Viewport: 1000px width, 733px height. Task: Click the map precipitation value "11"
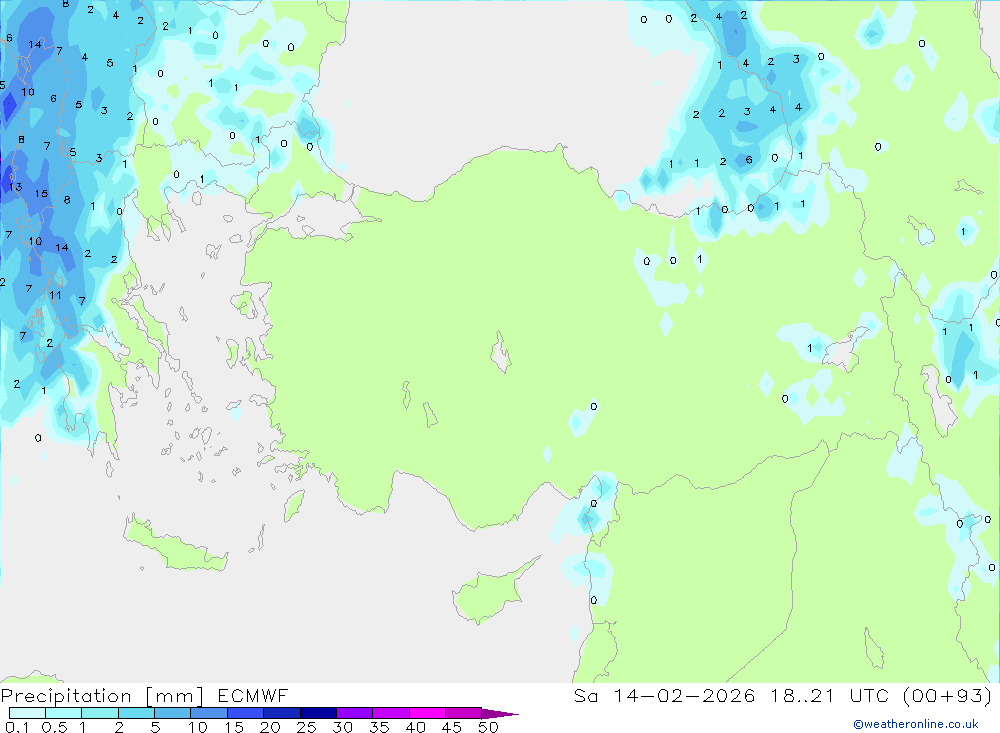point(55,295)
